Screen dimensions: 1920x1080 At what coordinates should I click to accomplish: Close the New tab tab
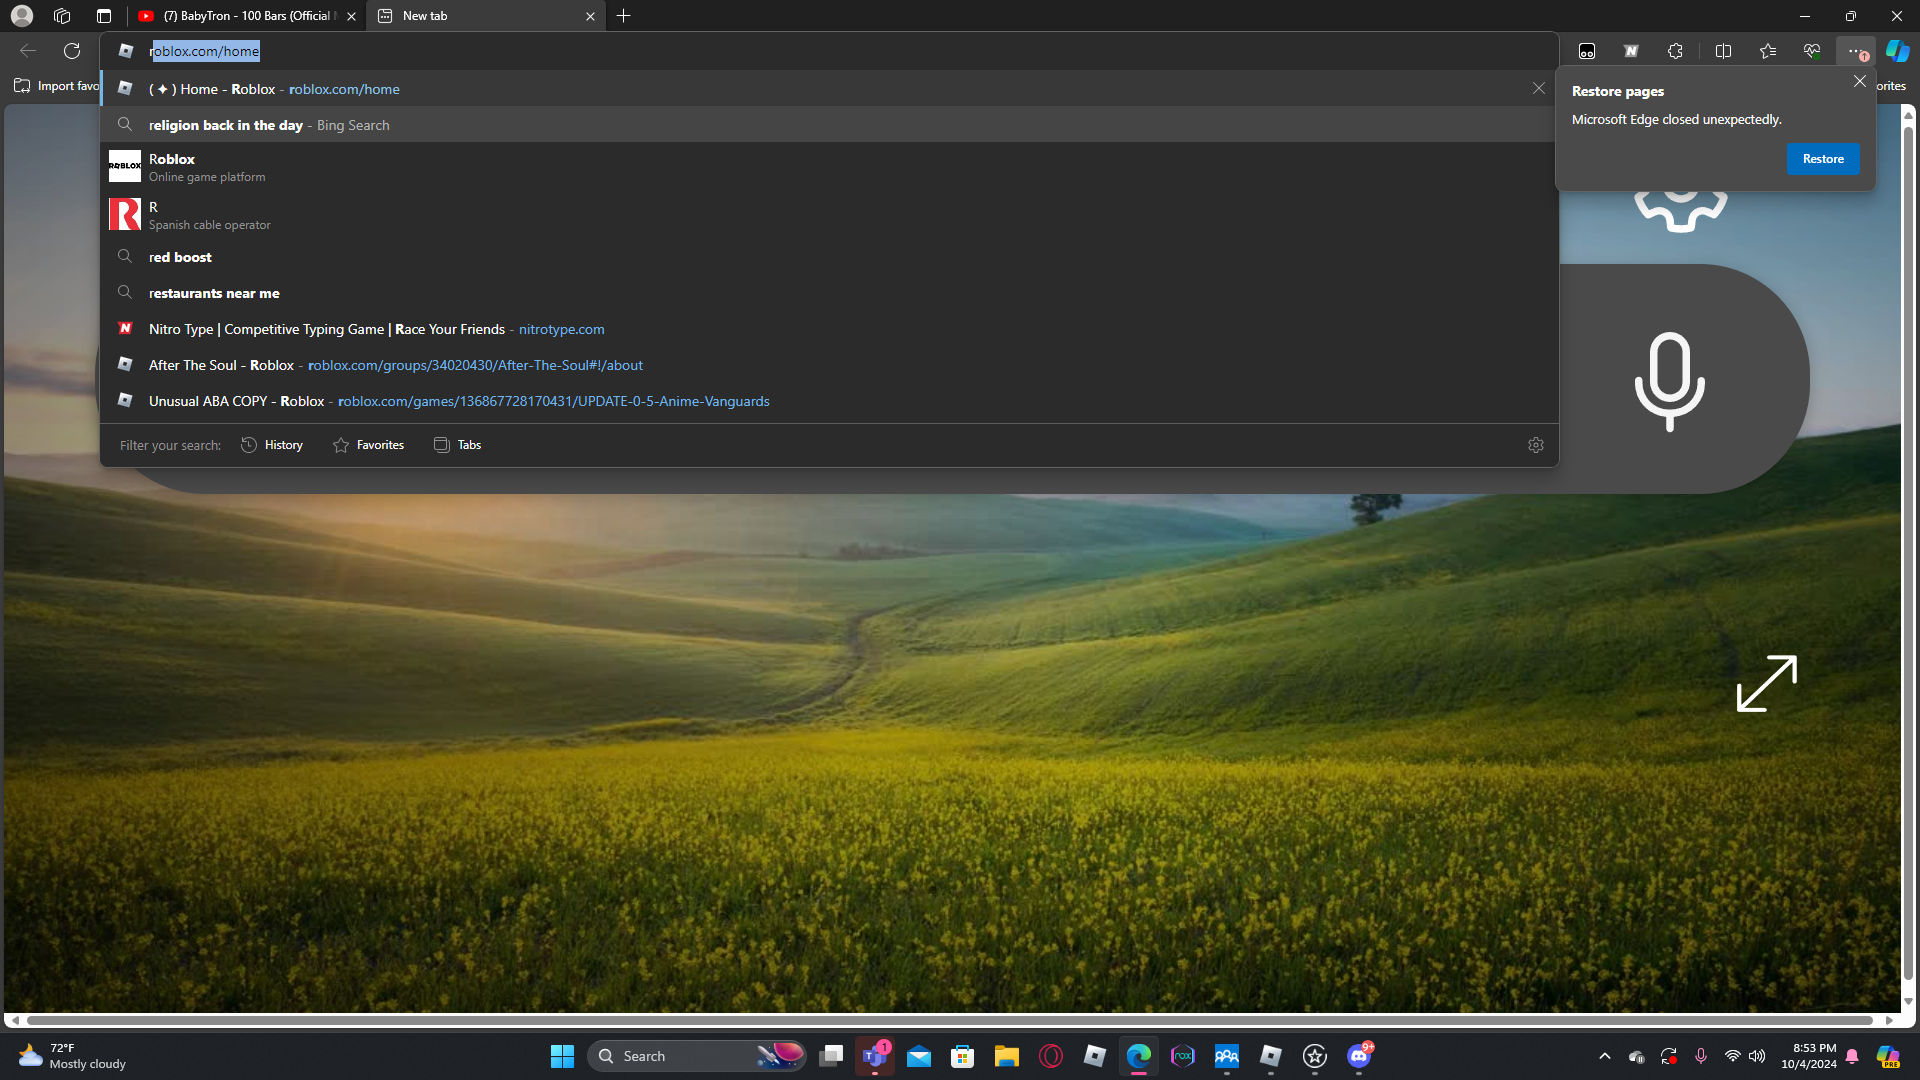point(590,16)
